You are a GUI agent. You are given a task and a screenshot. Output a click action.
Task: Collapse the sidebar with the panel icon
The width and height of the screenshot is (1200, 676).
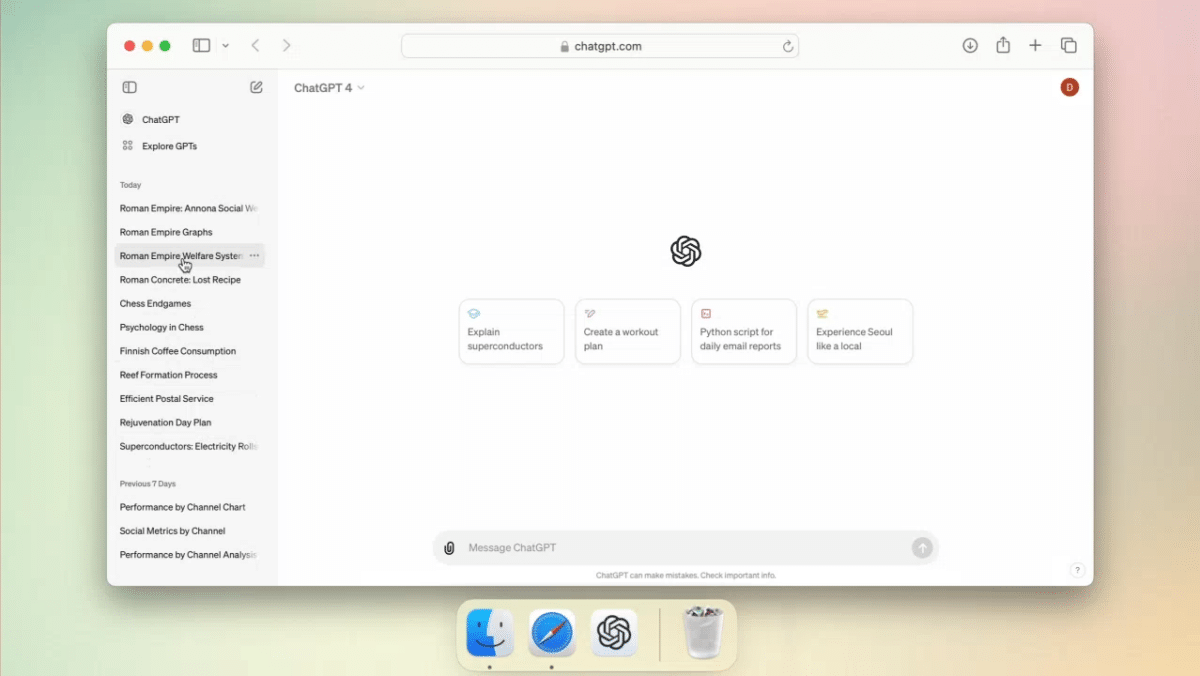[129, 87]
